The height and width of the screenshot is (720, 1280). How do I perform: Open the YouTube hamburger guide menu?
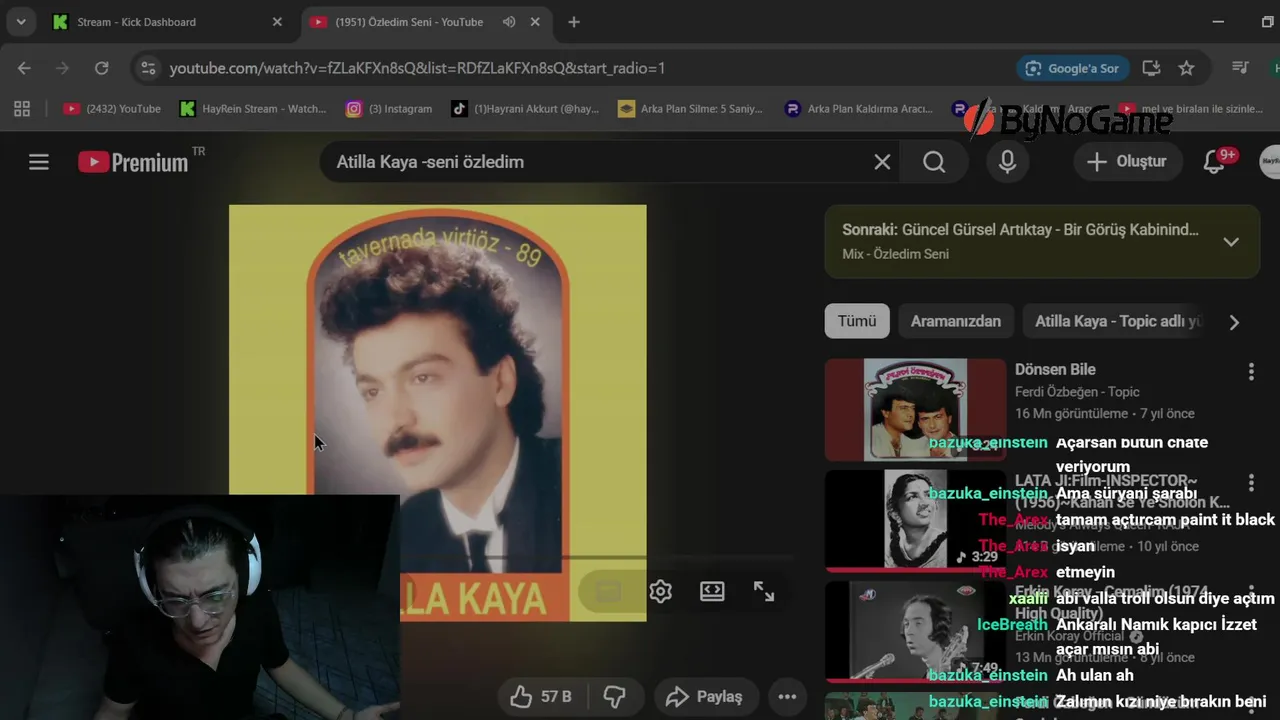pos(39,162)
